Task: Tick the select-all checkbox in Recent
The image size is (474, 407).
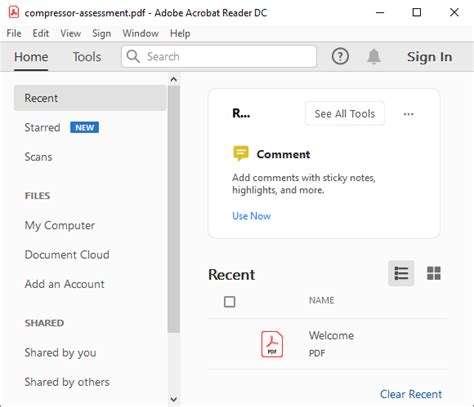Action: 230,302
